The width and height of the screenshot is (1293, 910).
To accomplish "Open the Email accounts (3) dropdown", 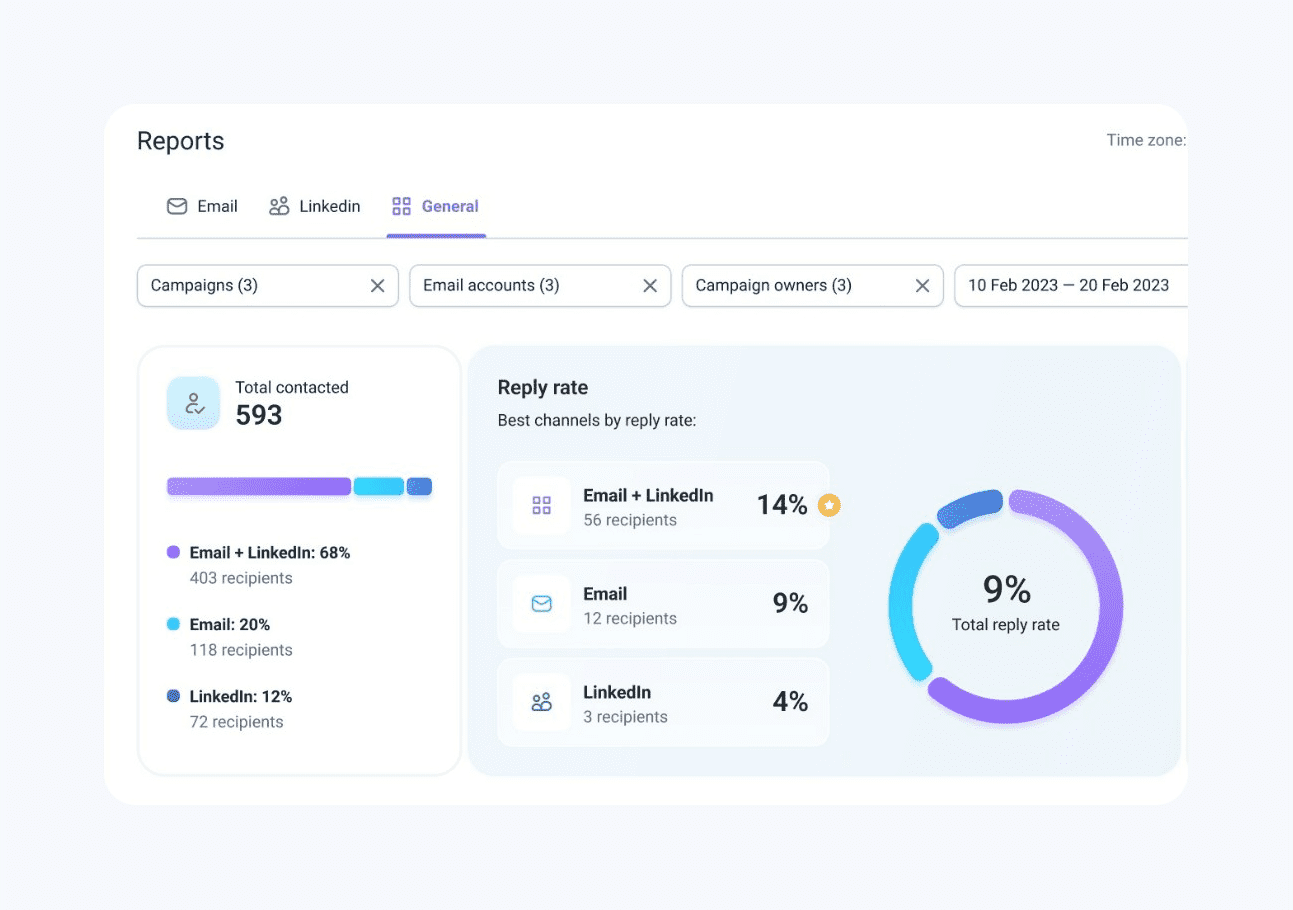I will [520, 286].
